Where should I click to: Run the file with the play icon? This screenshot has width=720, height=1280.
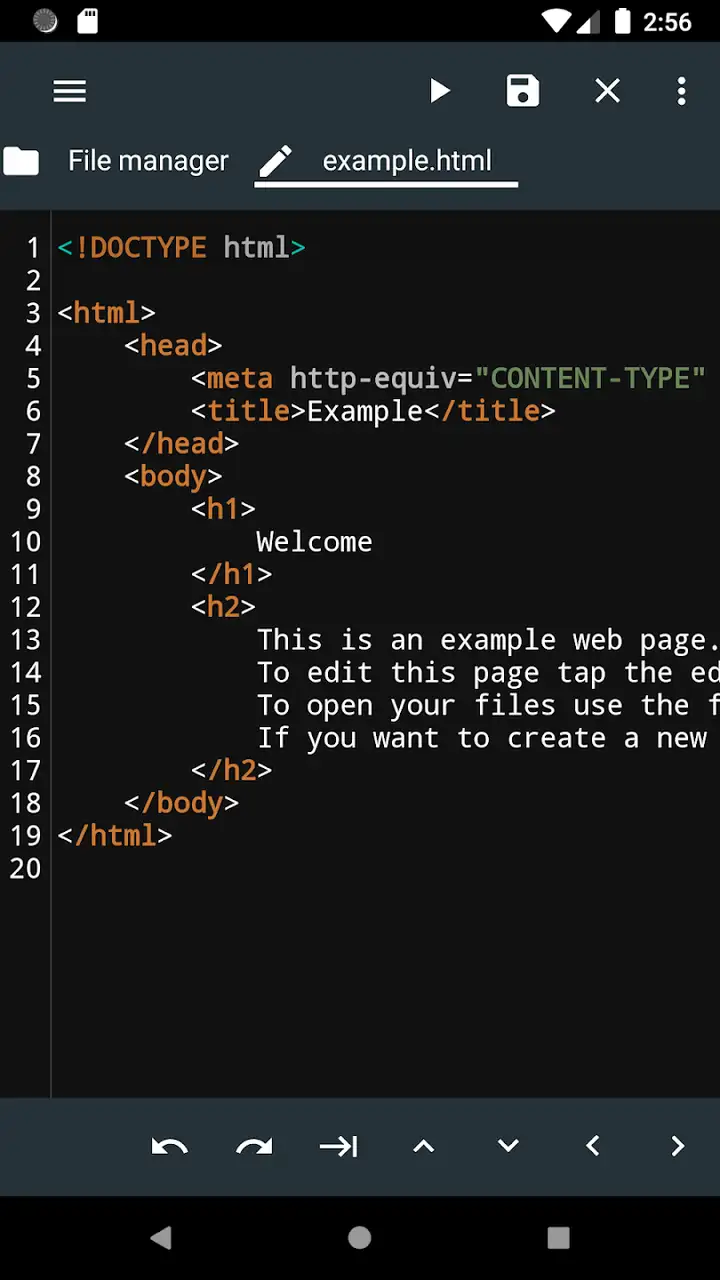pos(439,92)
